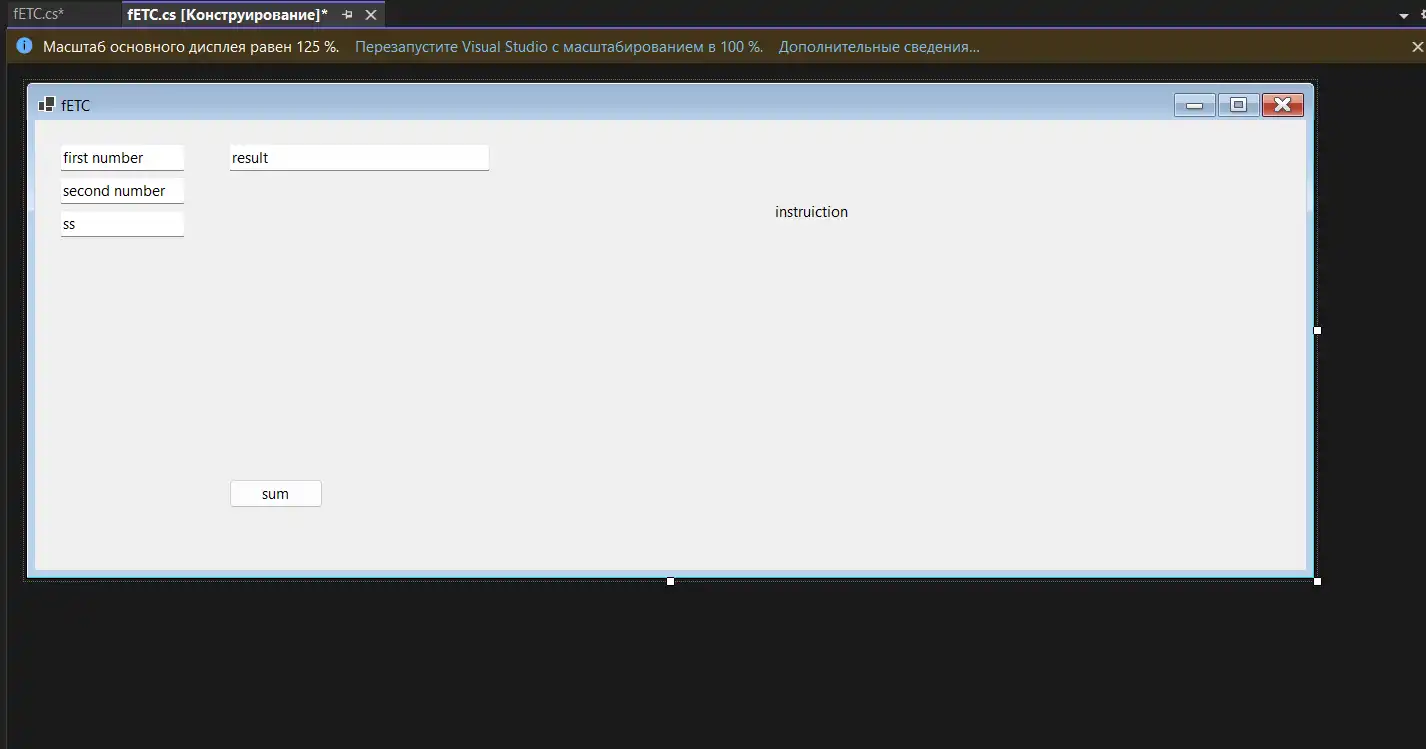Click the fETC form title bar icon
1426x749 pixels.
tap(46, 104)
